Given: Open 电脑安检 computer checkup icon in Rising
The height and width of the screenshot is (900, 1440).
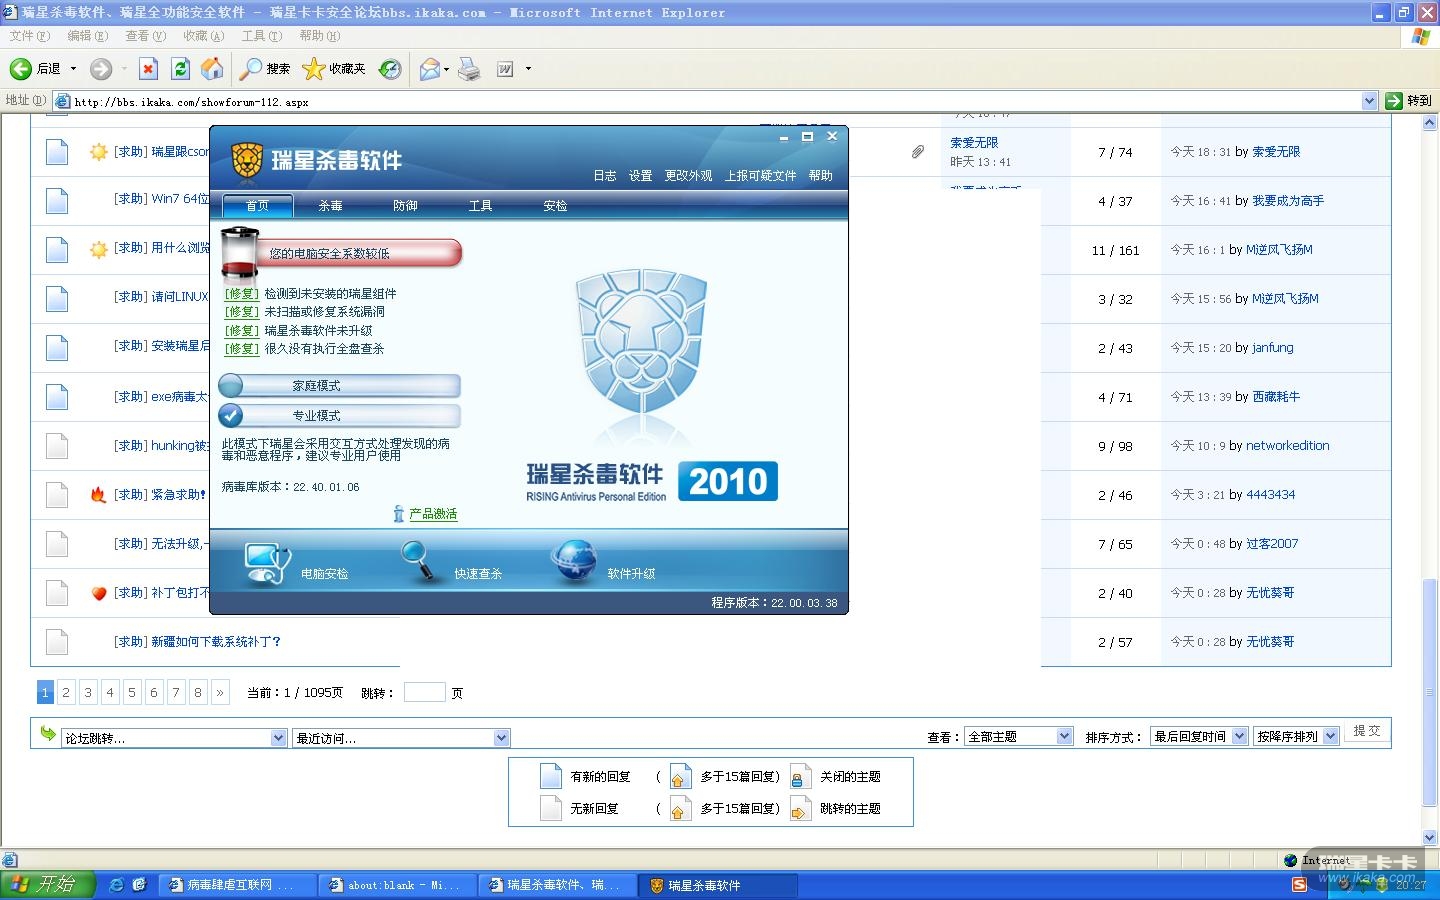Looking at the screenshot, I should [x=267, y=562].
